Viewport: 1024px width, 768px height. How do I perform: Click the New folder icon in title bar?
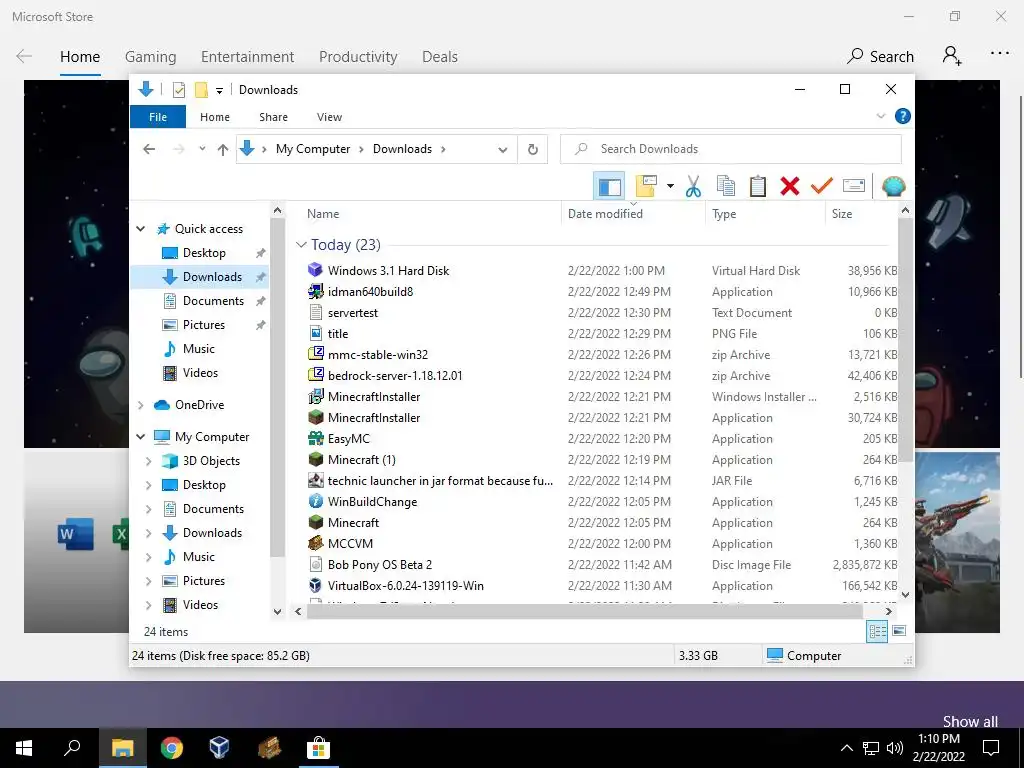201,90
